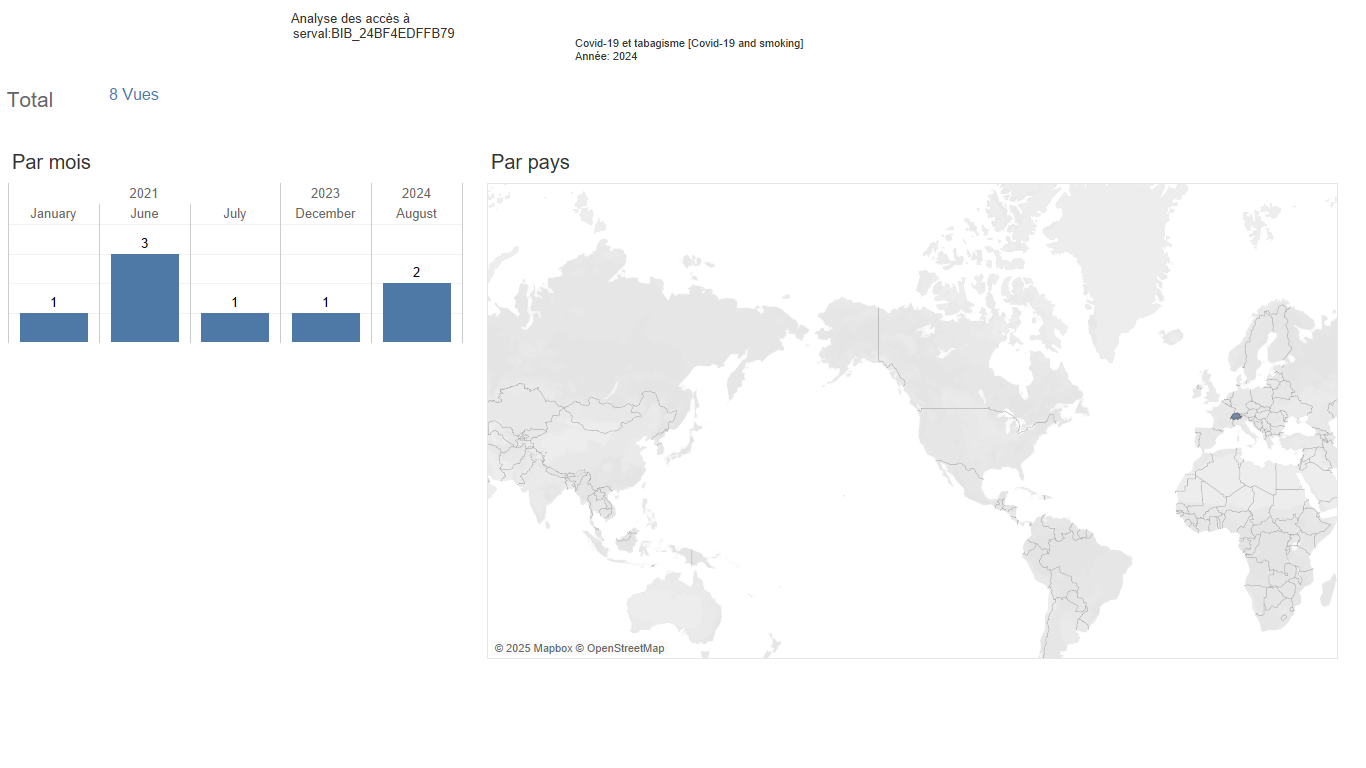The image size is (1366, 768).
Task: Click the 'Covid-19 et tabagisme' title text
Action: (x=689, y=43)
